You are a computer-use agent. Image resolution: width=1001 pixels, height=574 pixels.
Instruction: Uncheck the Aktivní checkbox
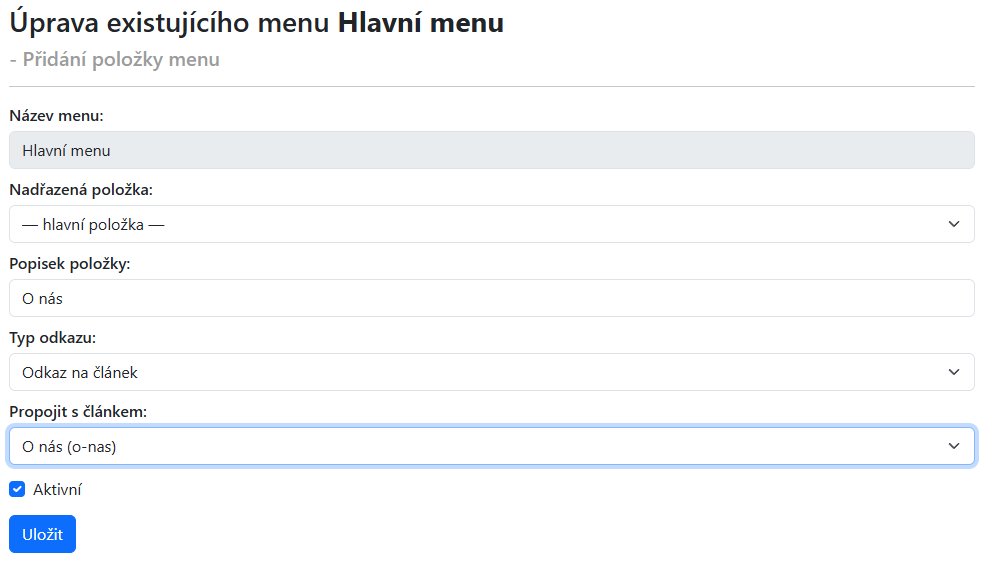(x=17, y=490)
